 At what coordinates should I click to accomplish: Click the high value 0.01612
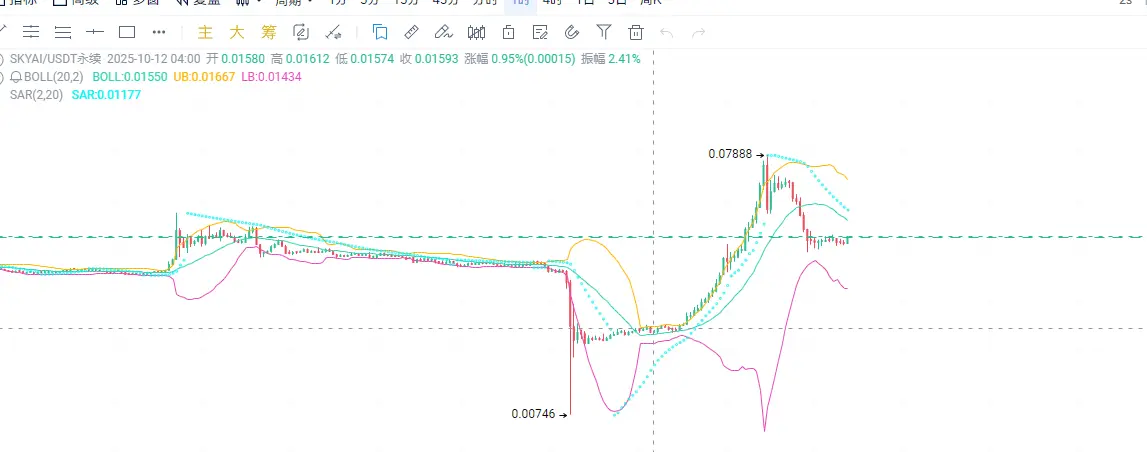(x=308, y=59)
